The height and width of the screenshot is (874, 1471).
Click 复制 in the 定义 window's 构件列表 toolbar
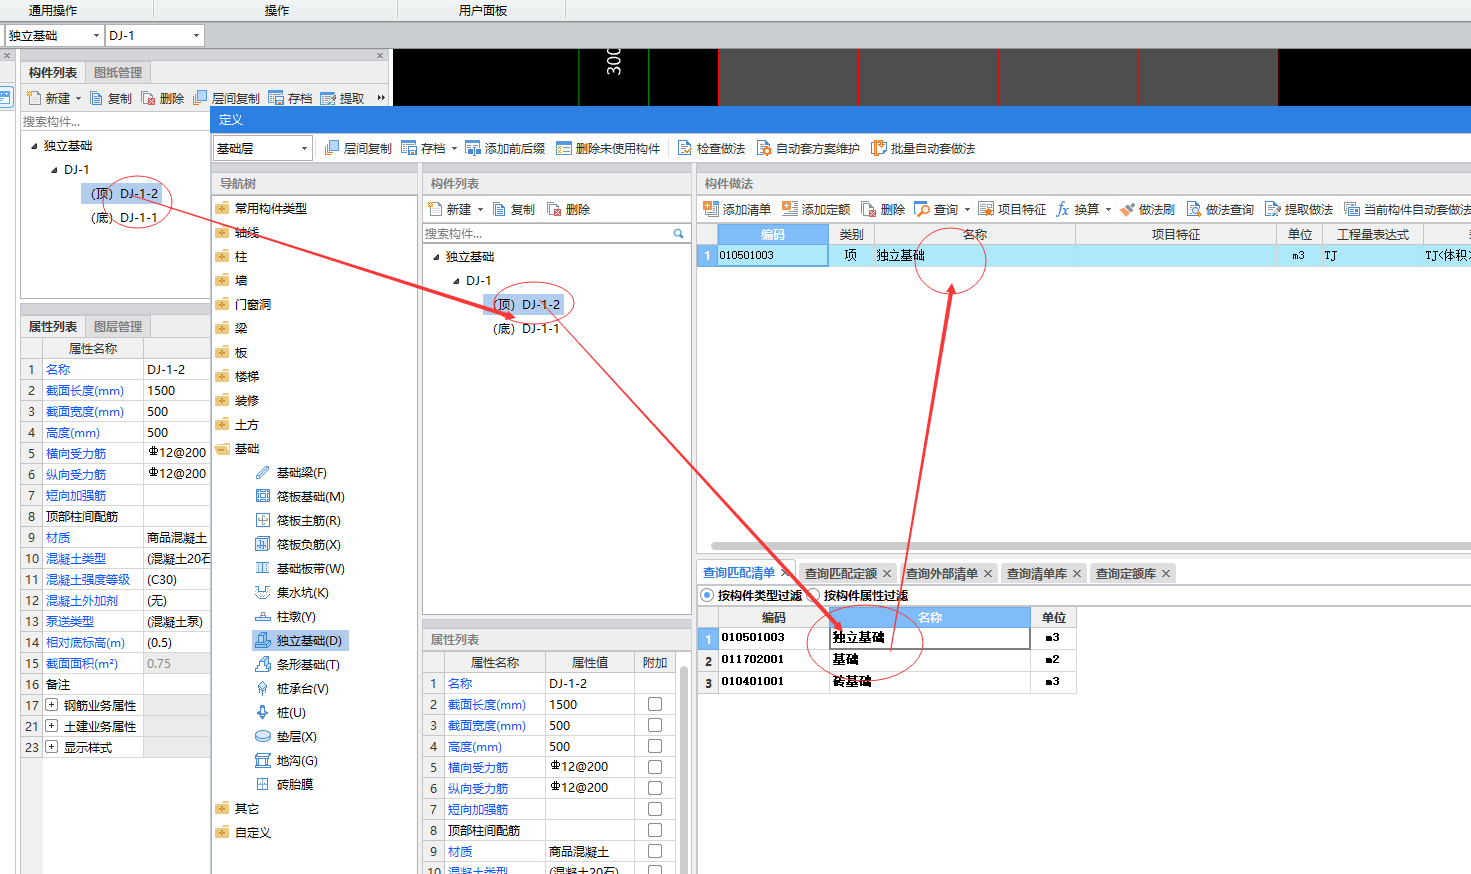[514, 209]
